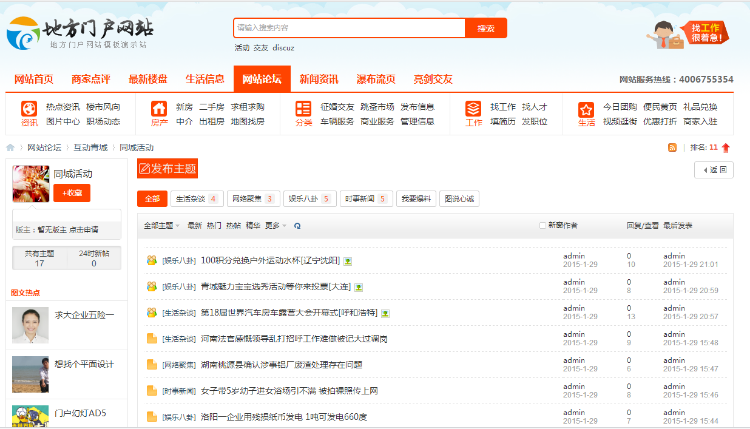Click the 房产 house category icon
This screenshot has width=750, height=429.
pyautogui.click(x=159, y=109)
